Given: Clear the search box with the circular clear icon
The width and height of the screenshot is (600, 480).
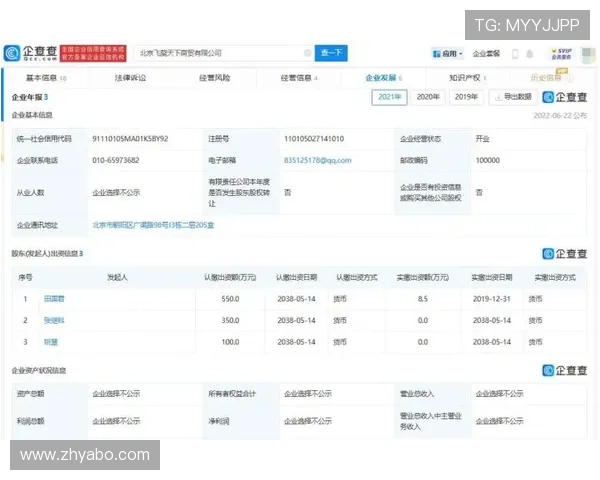Looking at the screenshot, I should [x=307, y=53].
